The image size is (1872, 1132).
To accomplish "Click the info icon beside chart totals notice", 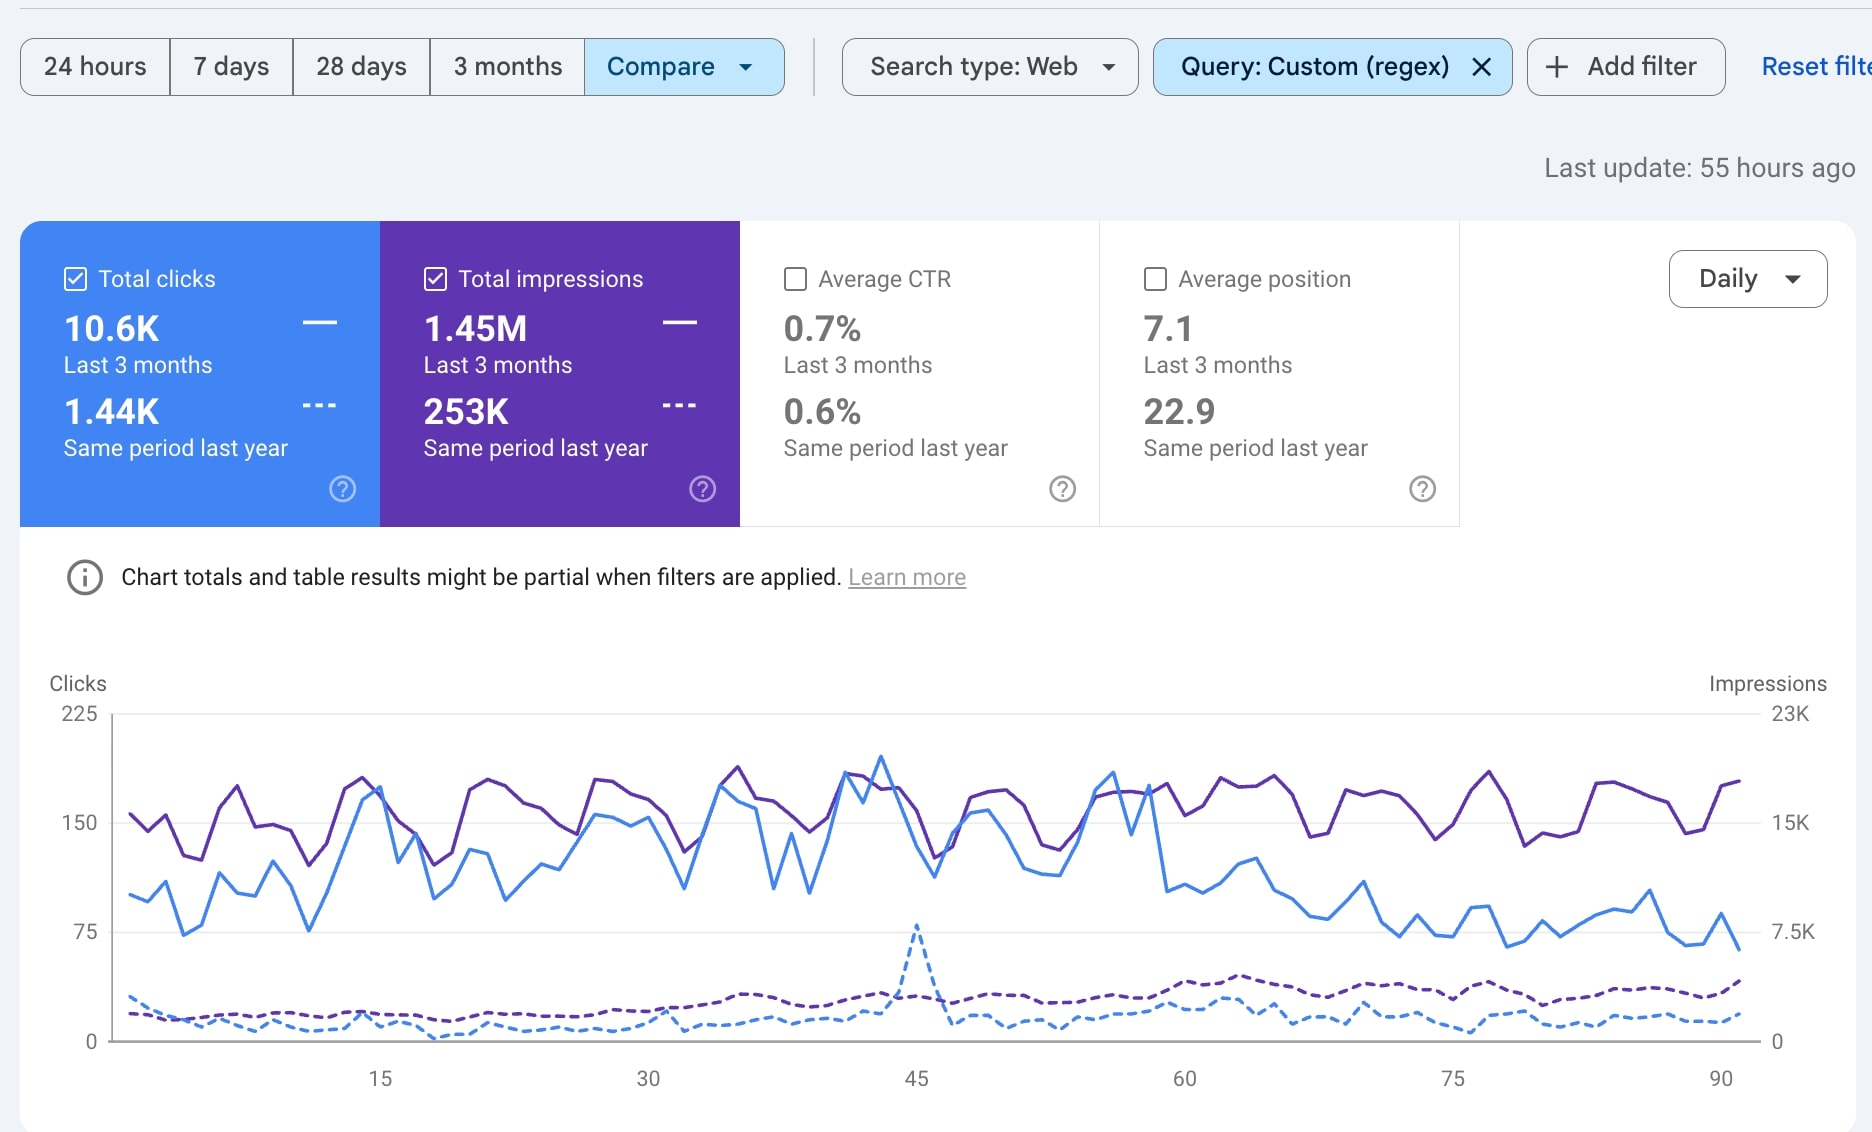I will [x=85, y=577].
